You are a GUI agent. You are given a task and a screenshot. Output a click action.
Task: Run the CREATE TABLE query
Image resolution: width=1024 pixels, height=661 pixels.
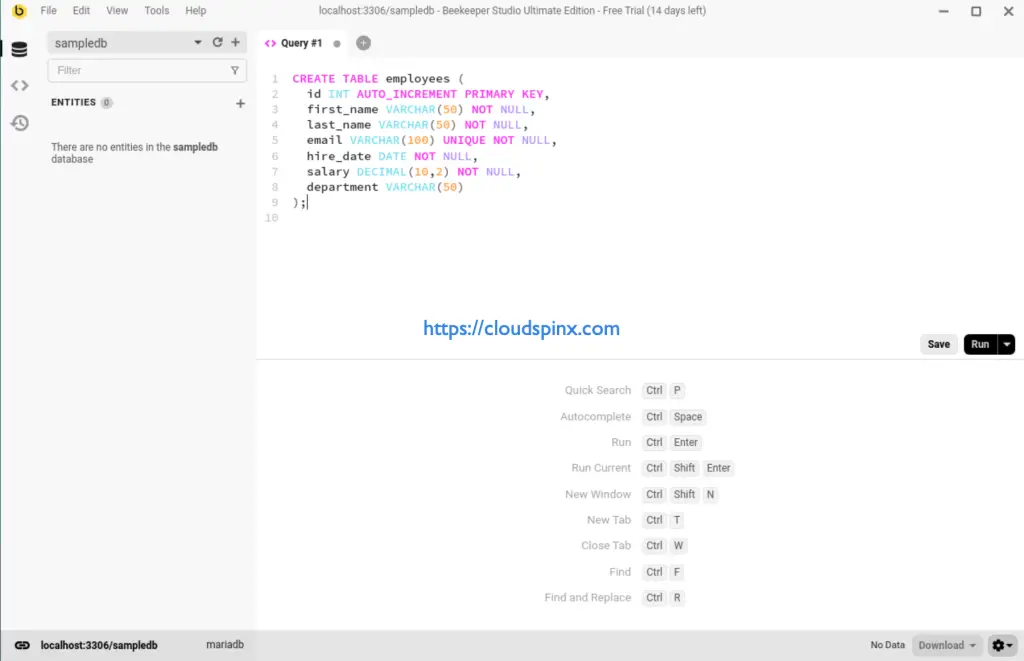[x=980, y=343]
